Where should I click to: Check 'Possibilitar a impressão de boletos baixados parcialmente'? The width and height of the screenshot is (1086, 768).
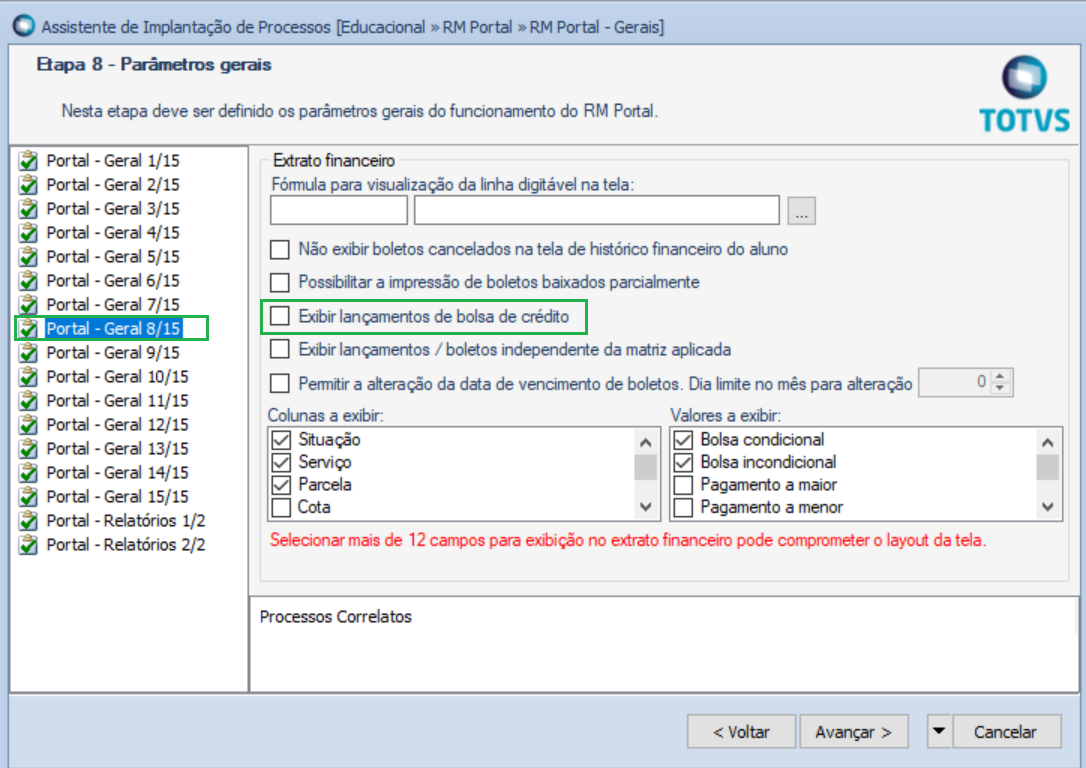[x=280, y=283]
